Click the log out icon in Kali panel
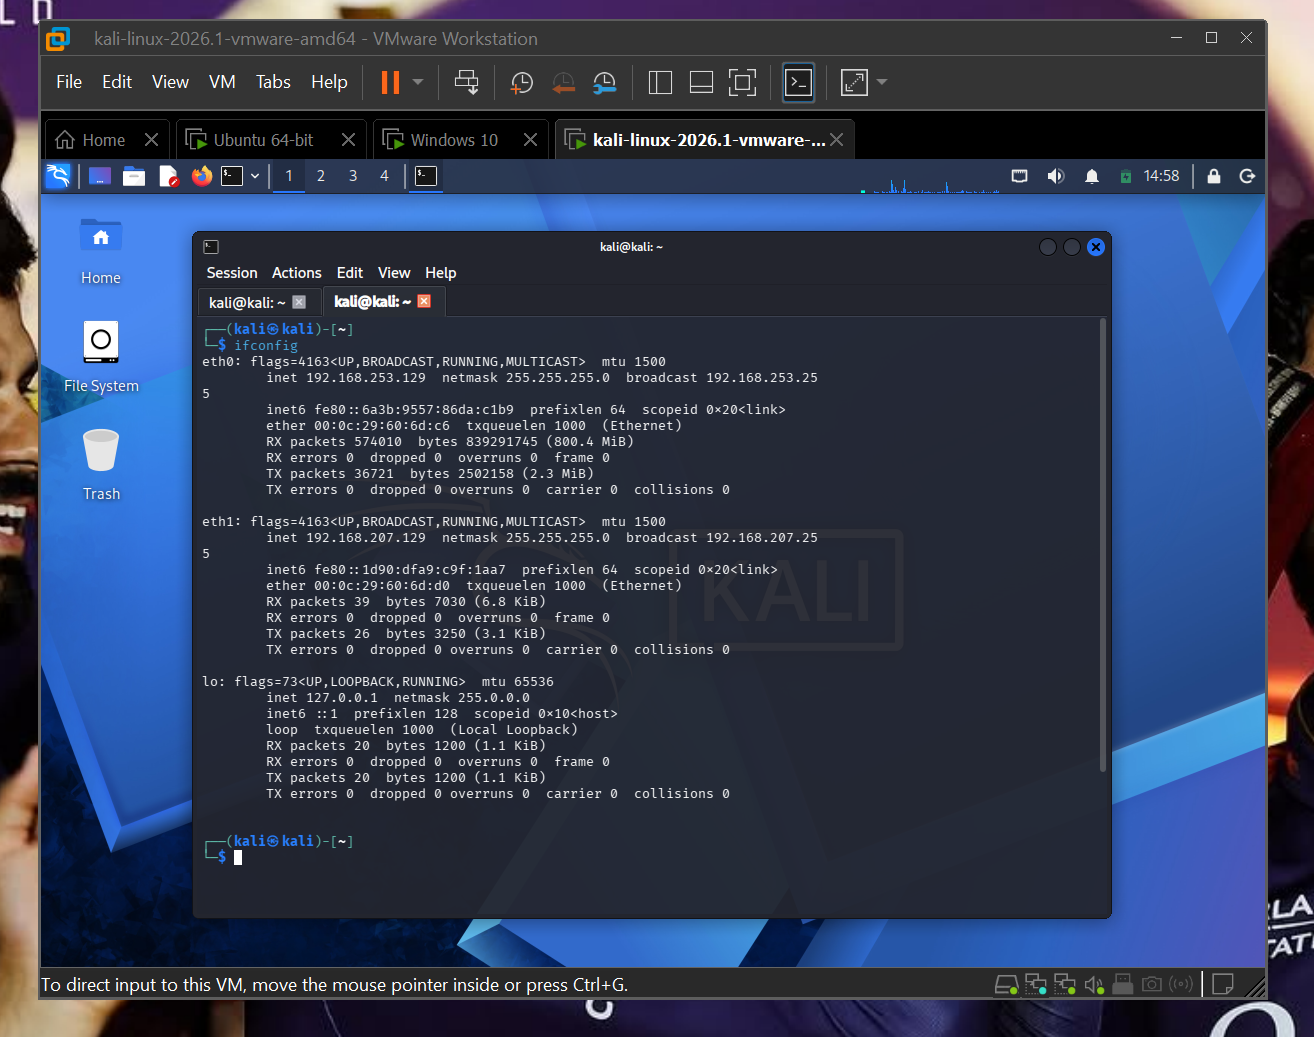The width and height of the screenshot is (1314, 1037). (x=1247, y=176)
